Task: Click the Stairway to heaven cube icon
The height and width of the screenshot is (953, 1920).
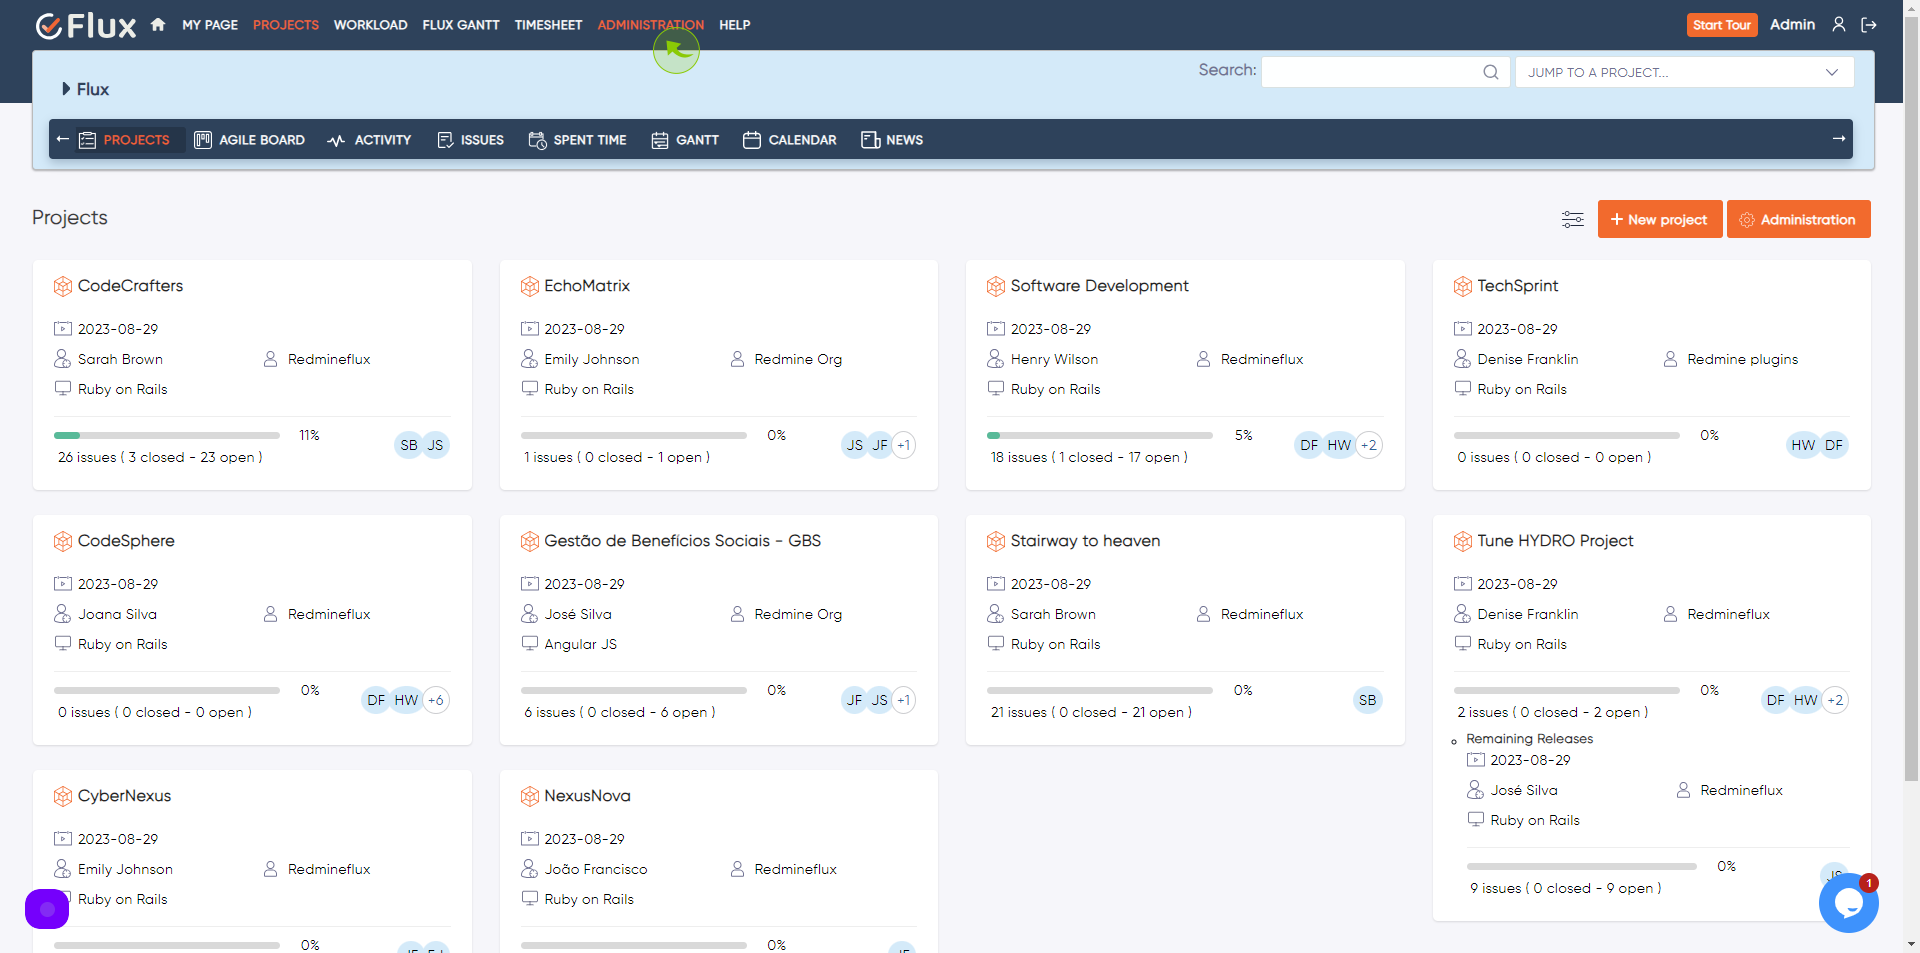Action: coord(996,541)
